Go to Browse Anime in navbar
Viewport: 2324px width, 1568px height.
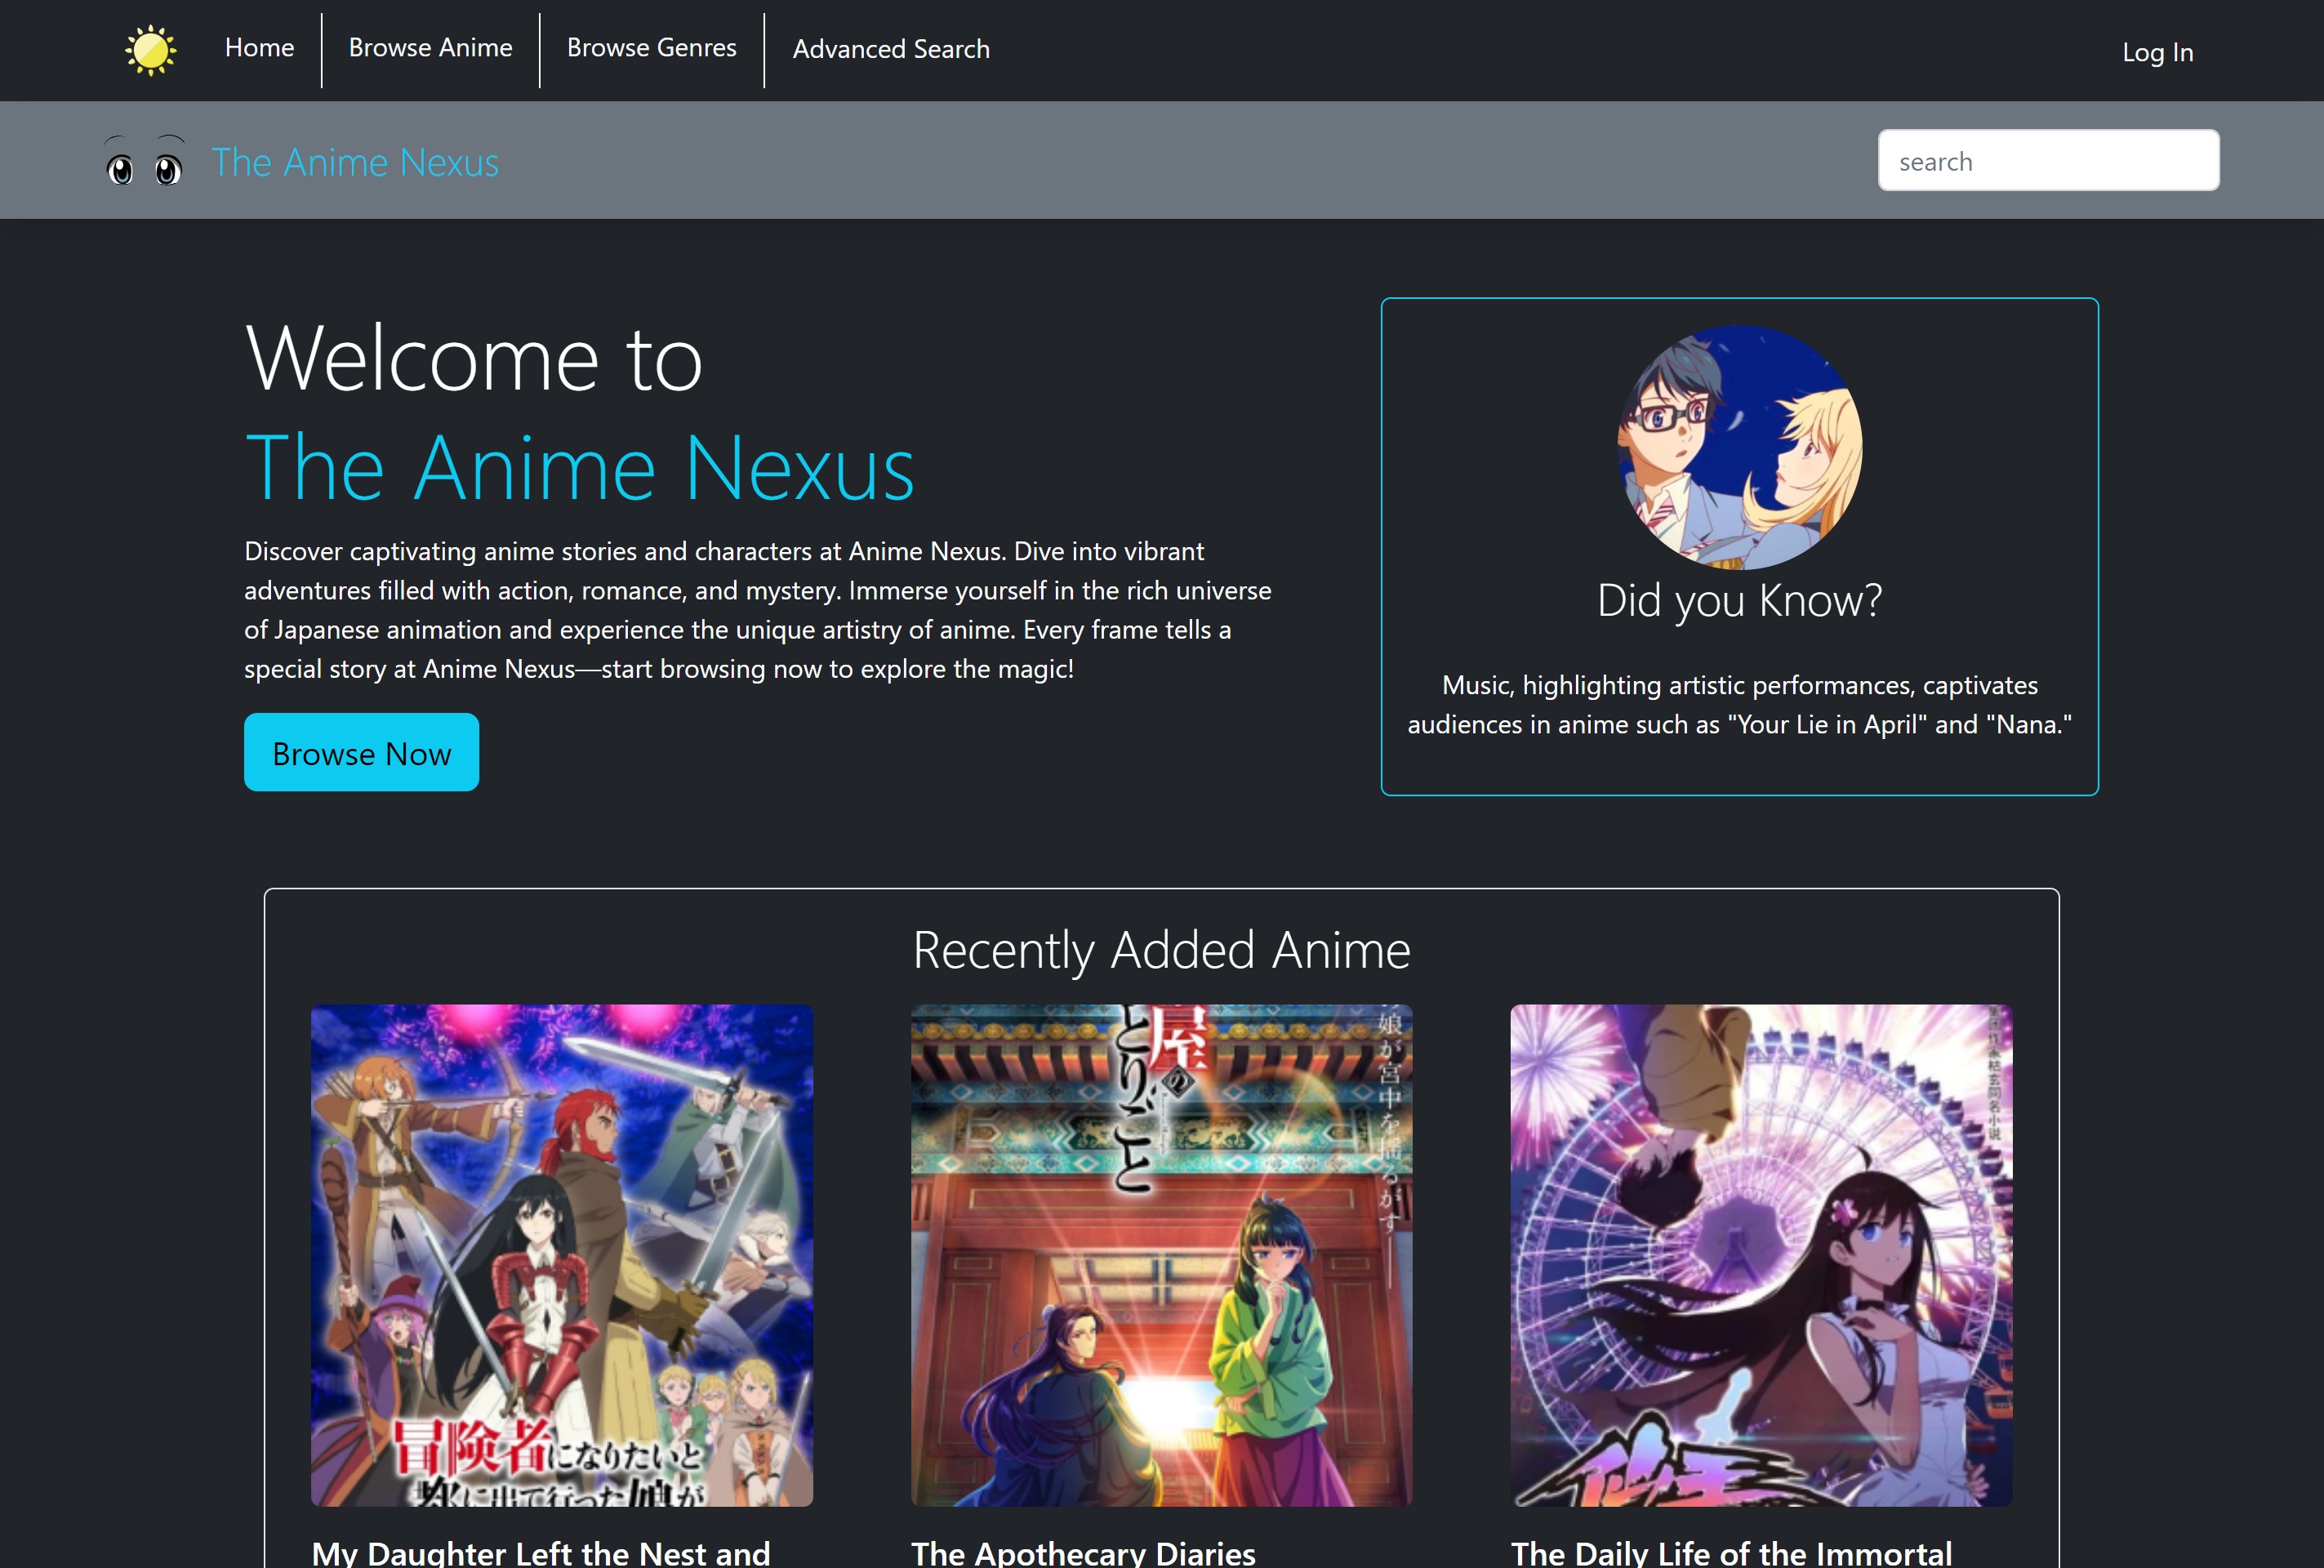[x=430, y=48]
